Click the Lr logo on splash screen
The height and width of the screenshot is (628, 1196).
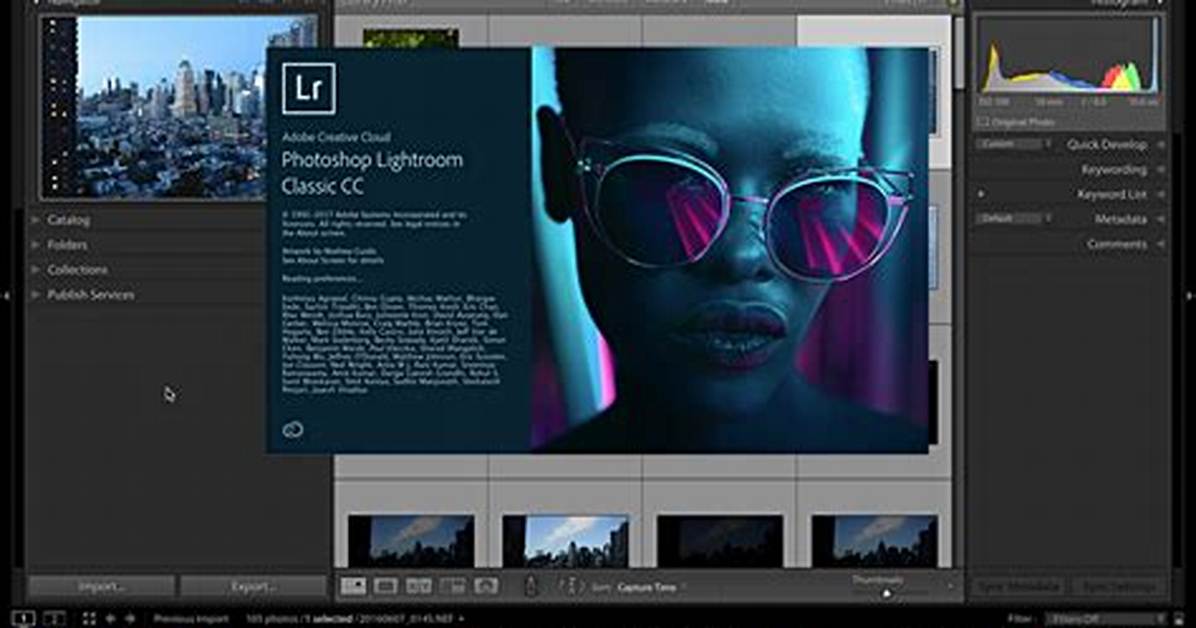(x=308, y=89)
